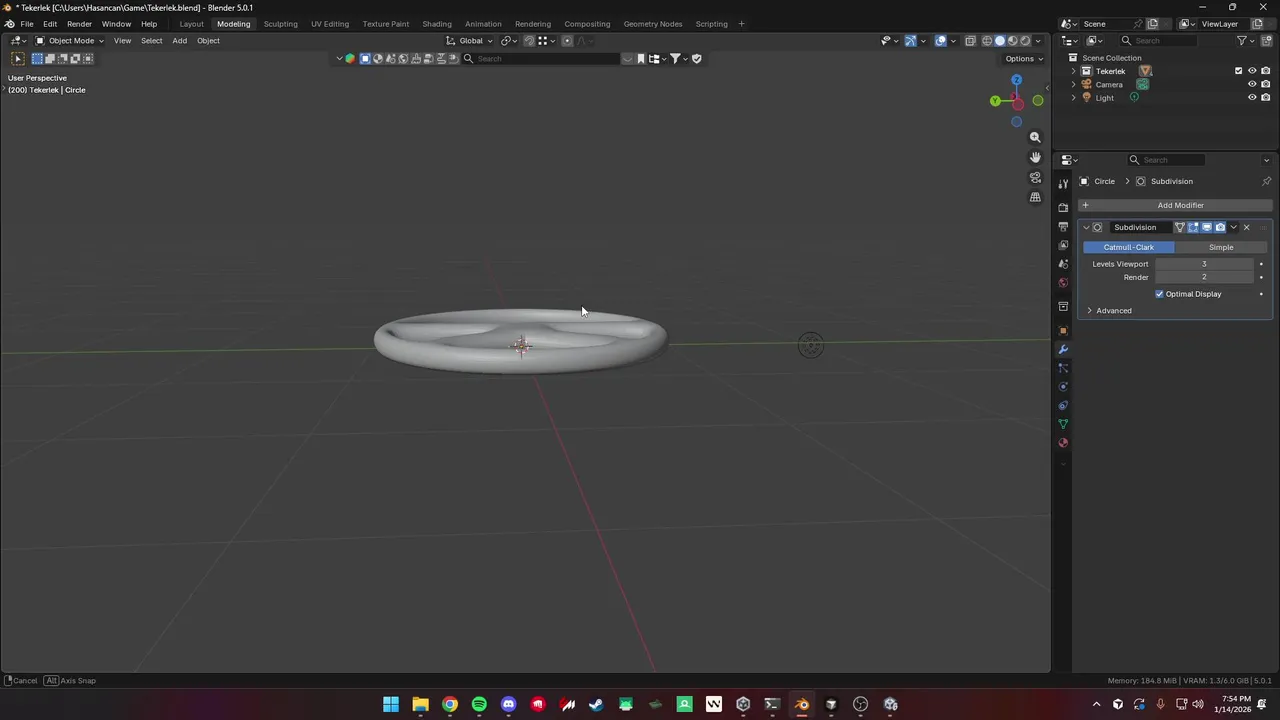This screenshot has height=720, width=1280.
Task: Open the Material properties tab
Action: (1063, 443)
